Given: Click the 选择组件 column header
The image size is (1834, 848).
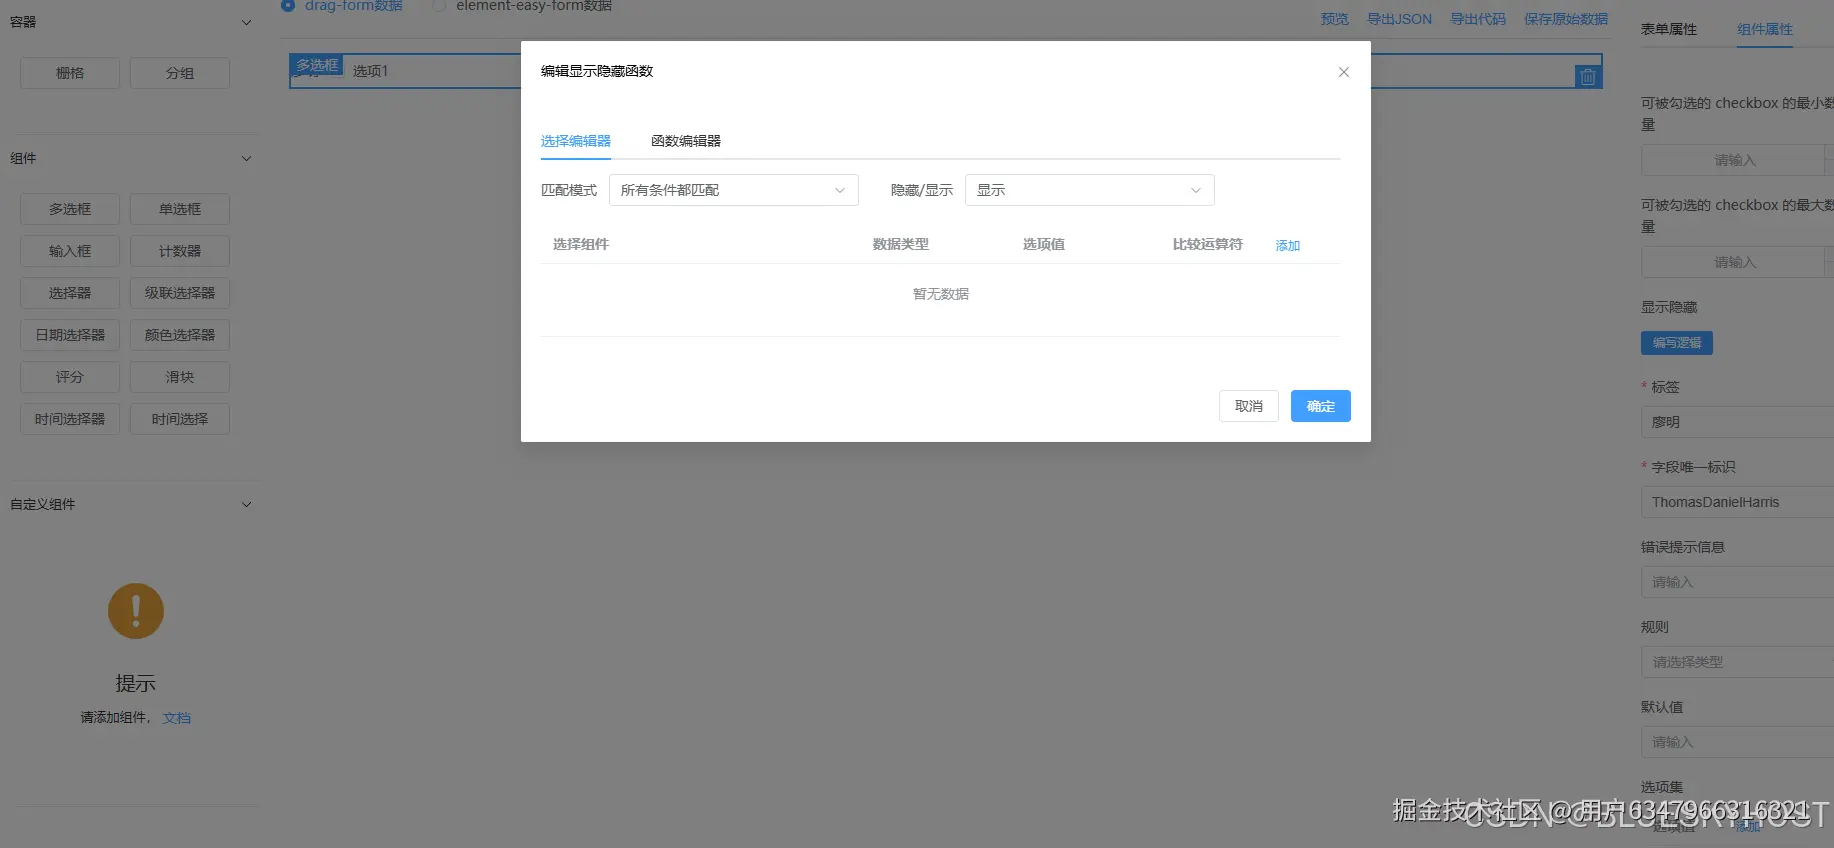Looking at the screenshot, I should [581, 244].
